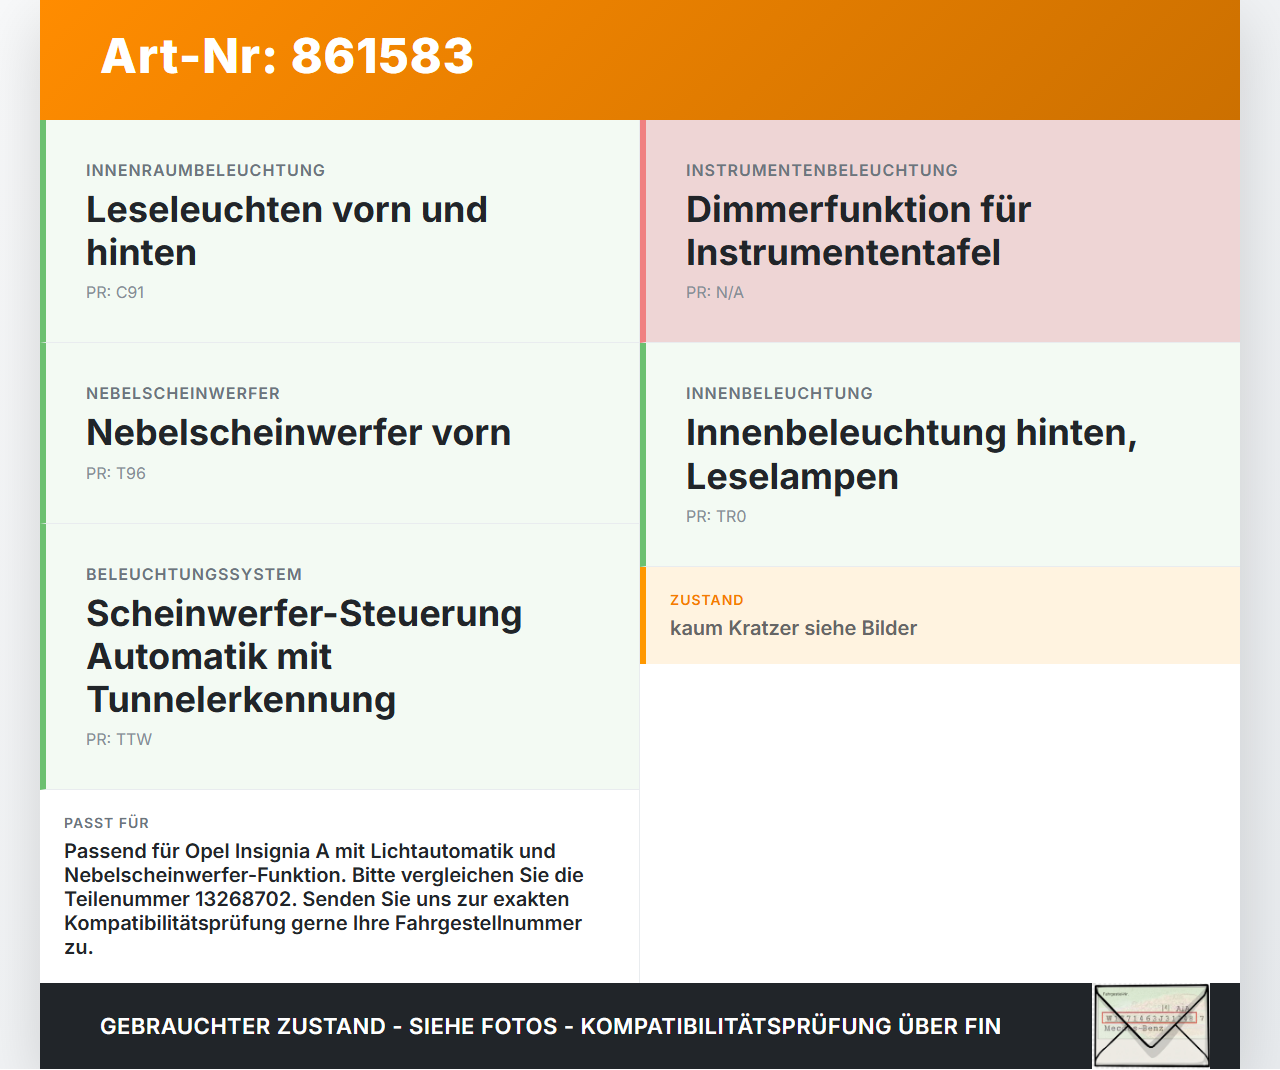The width and height of the screenshot is (1280, 1070).
Task: Select the Leseleuchten vorn und hinten title
Action: (x=287, y=231)
